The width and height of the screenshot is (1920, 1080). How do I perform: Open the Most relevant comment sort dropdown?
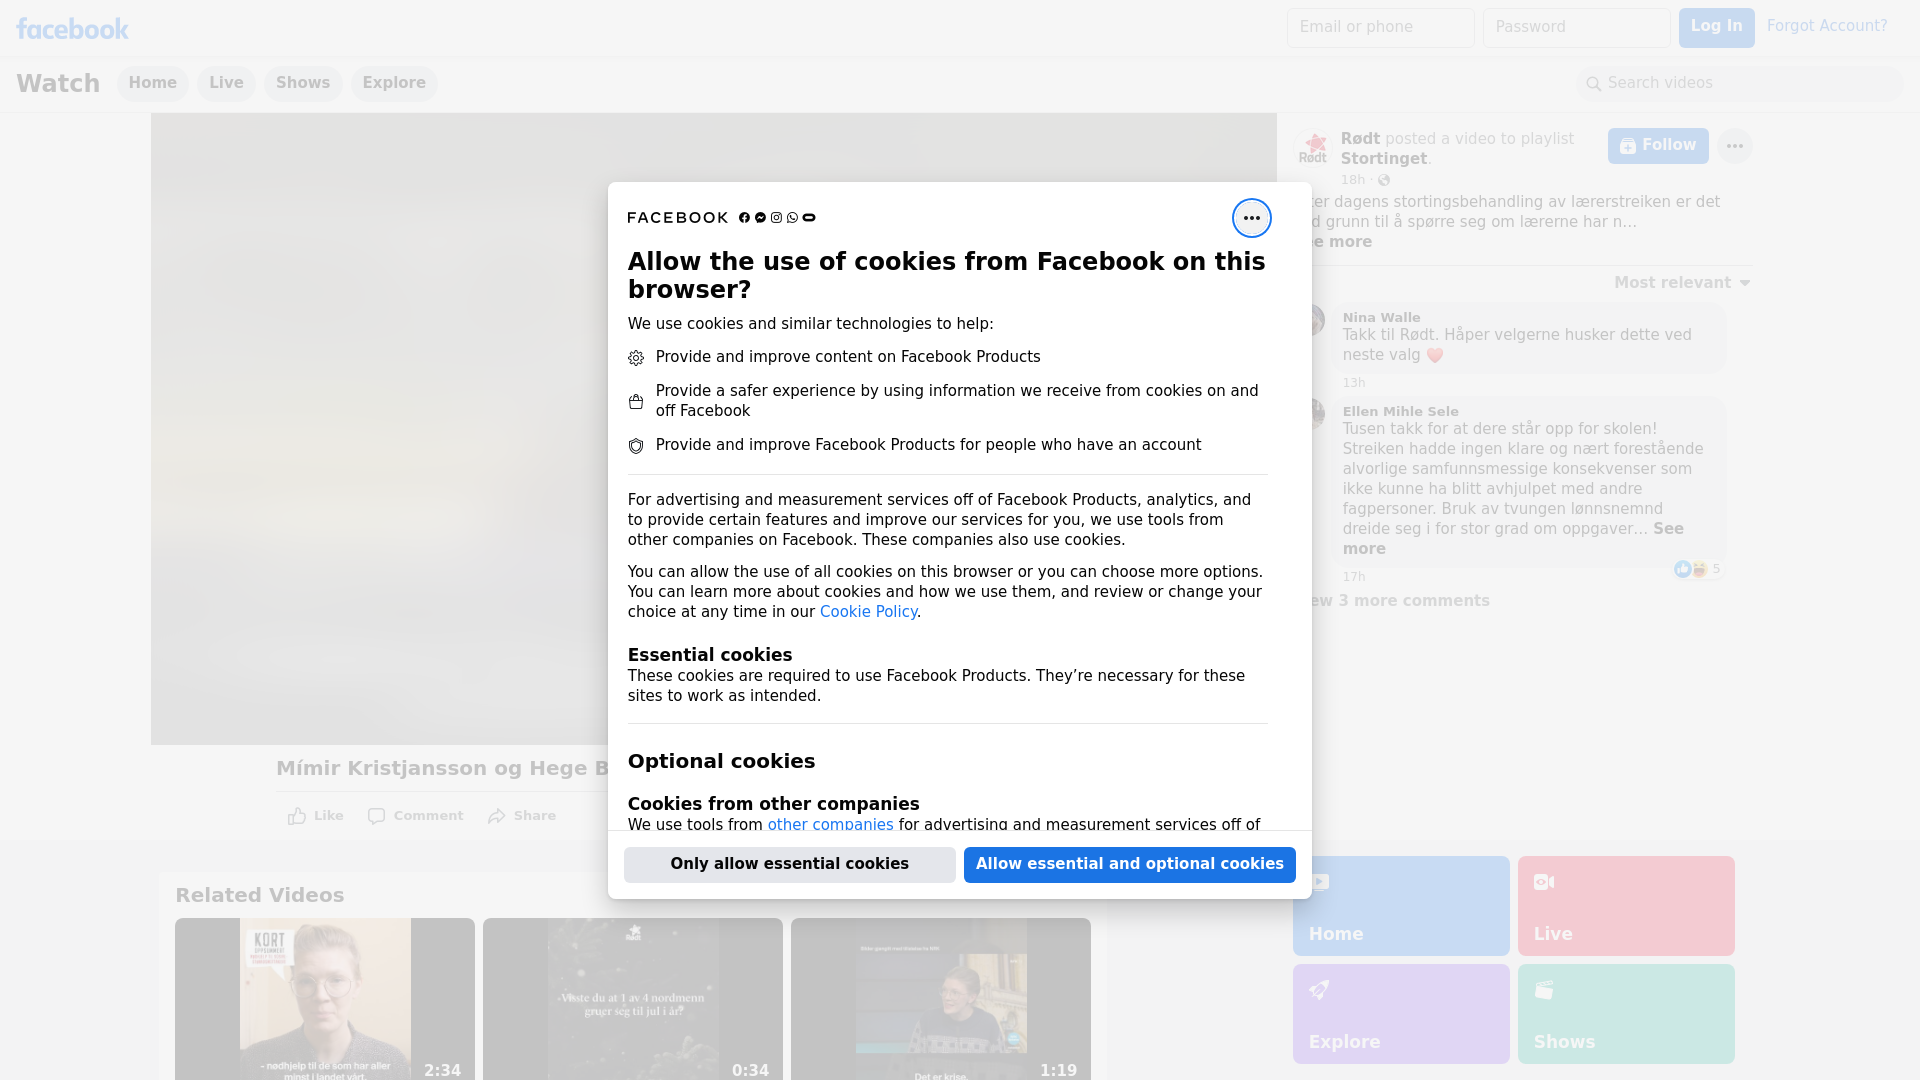pyautogui.click(x=1682, y=283)
